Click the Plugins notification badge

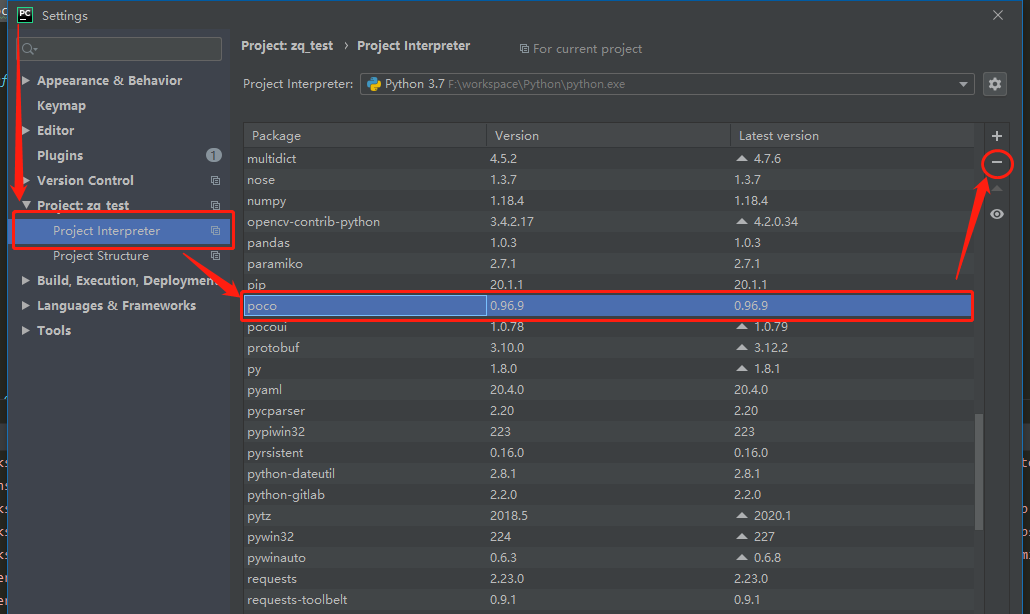point(213,155)
